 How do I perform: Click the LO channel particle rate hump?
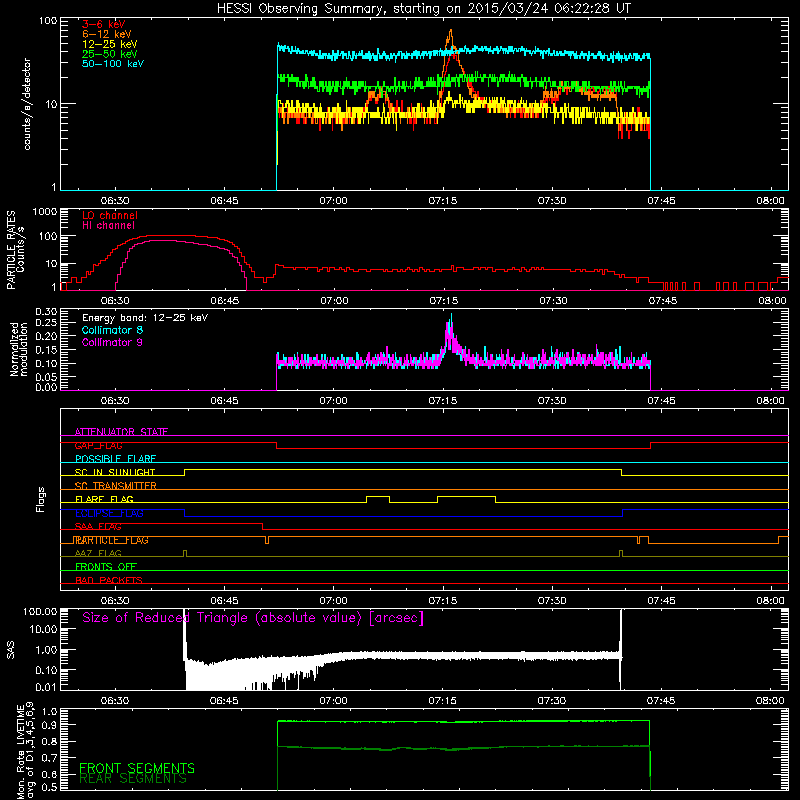coord(173,236)
